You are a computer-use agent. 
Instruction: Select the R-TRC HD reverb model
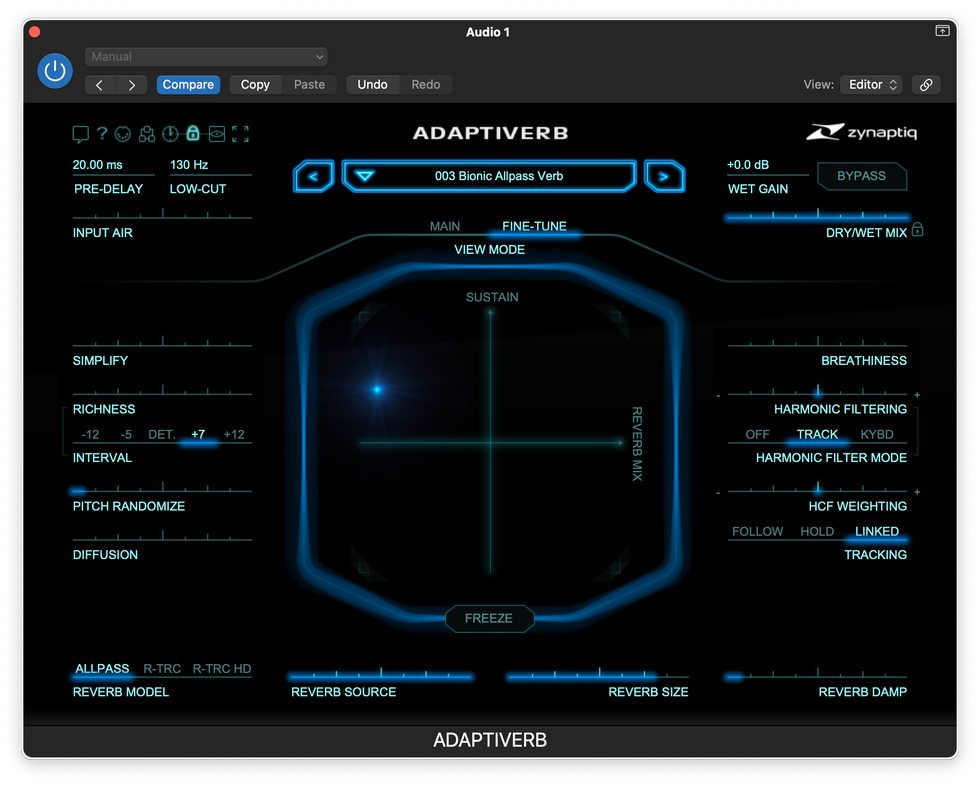point(222,669)
